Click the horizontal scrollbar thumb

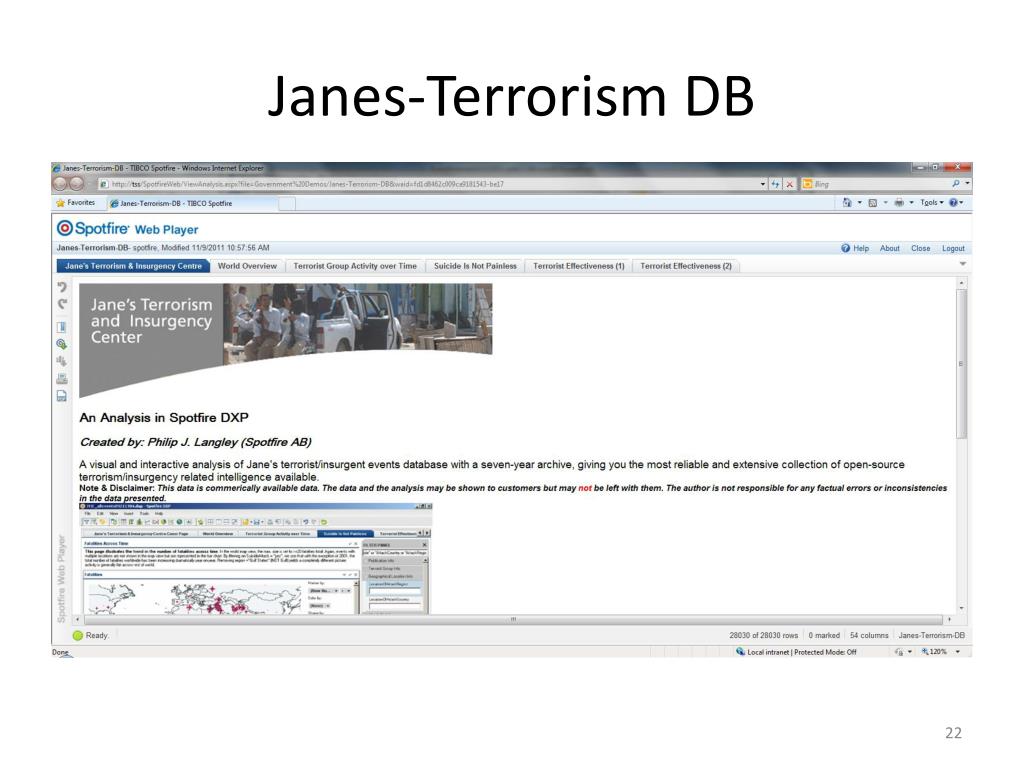coord(513,619)
